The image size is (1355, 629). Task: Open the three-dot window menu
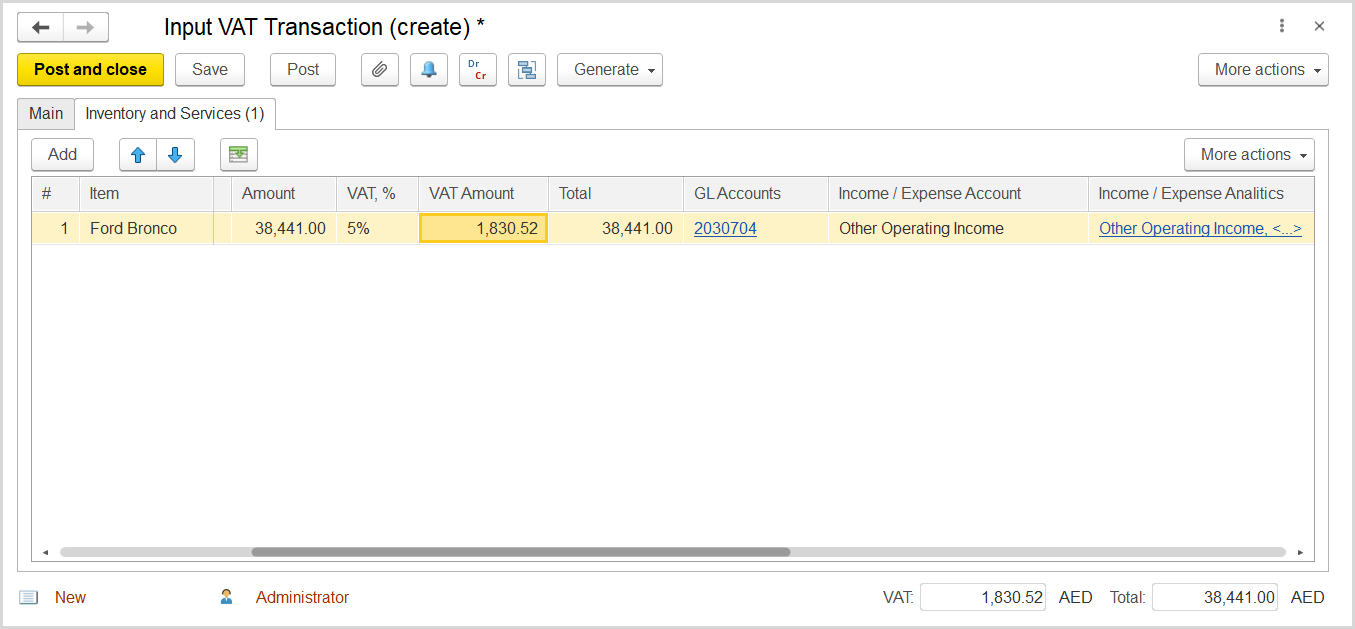tap(1282, 27)
